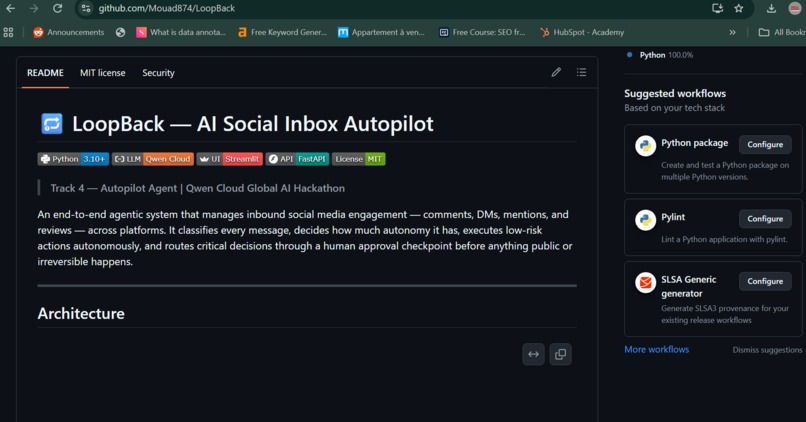Open the More workflows link
Viewport: 806px width, 422px height.
click(x=656, y=350)
